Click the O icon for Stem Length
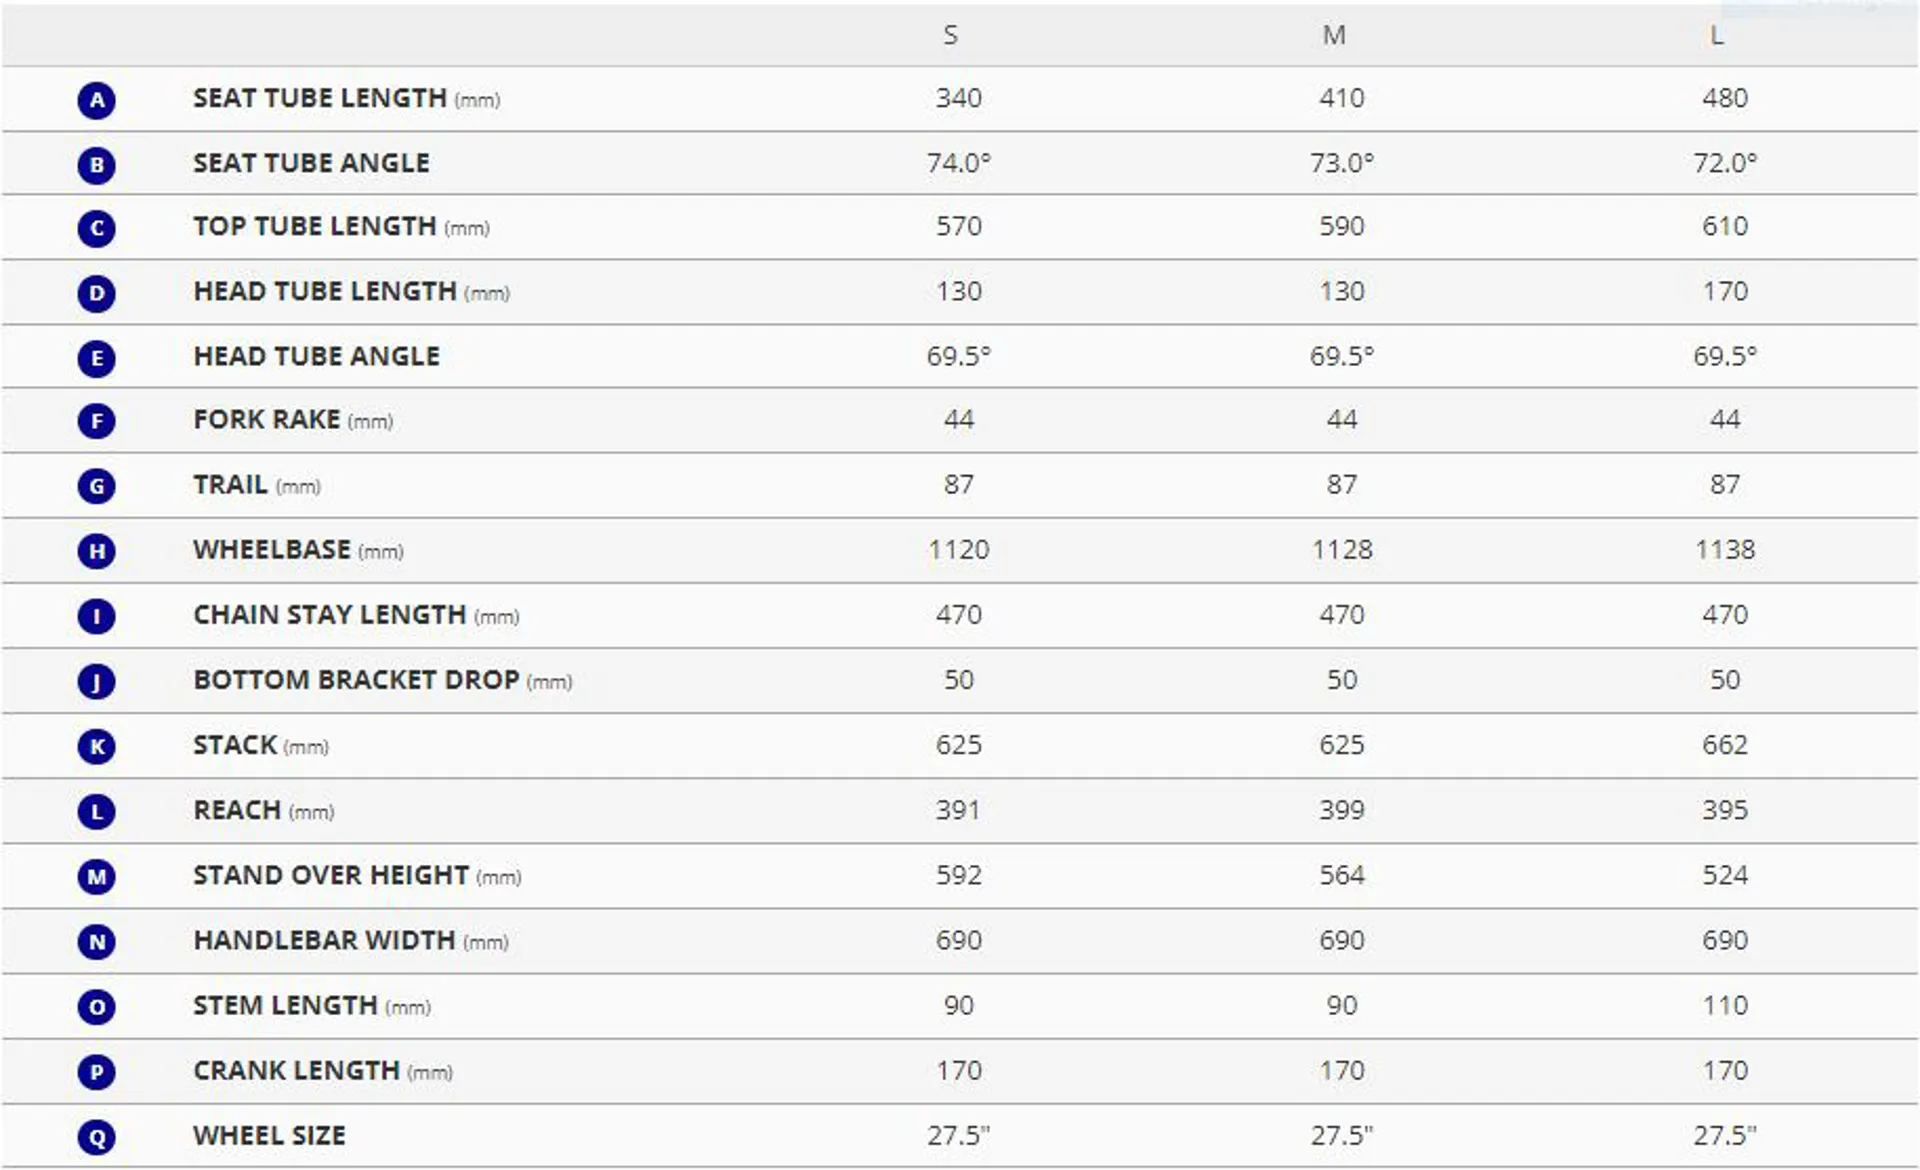 click(x=96, y=1007)
